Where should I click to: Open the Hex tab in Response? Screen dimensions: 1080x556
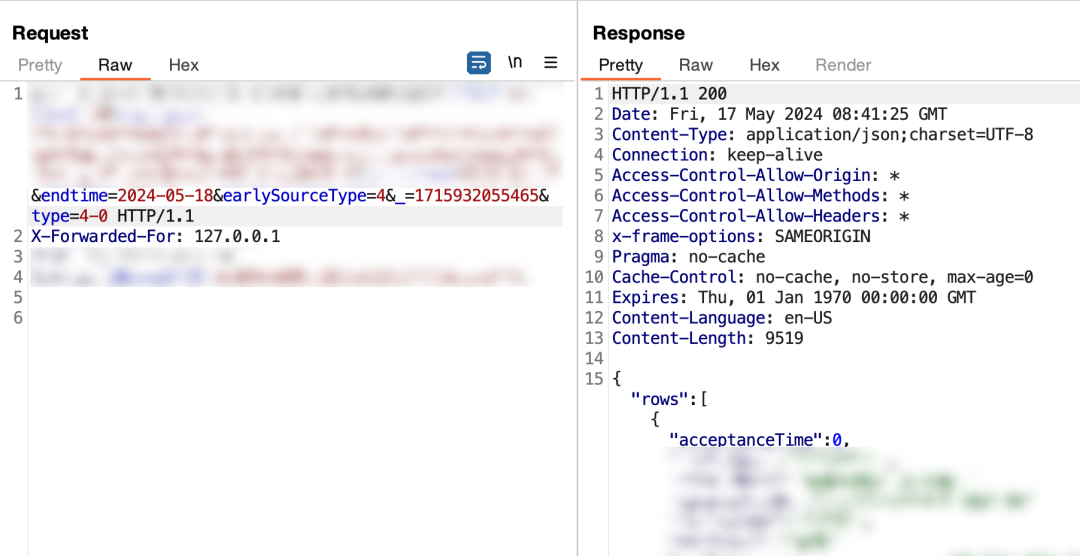coord(764,65)
